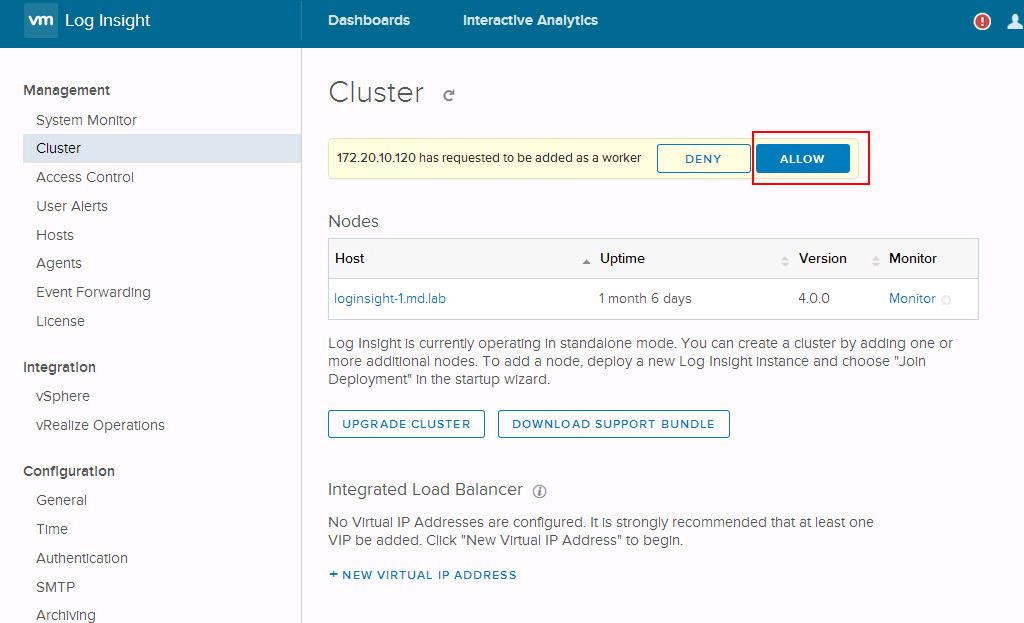The image size is (1024, 623).
Task: Allow the worker node request
Action: tap(802, 159)
